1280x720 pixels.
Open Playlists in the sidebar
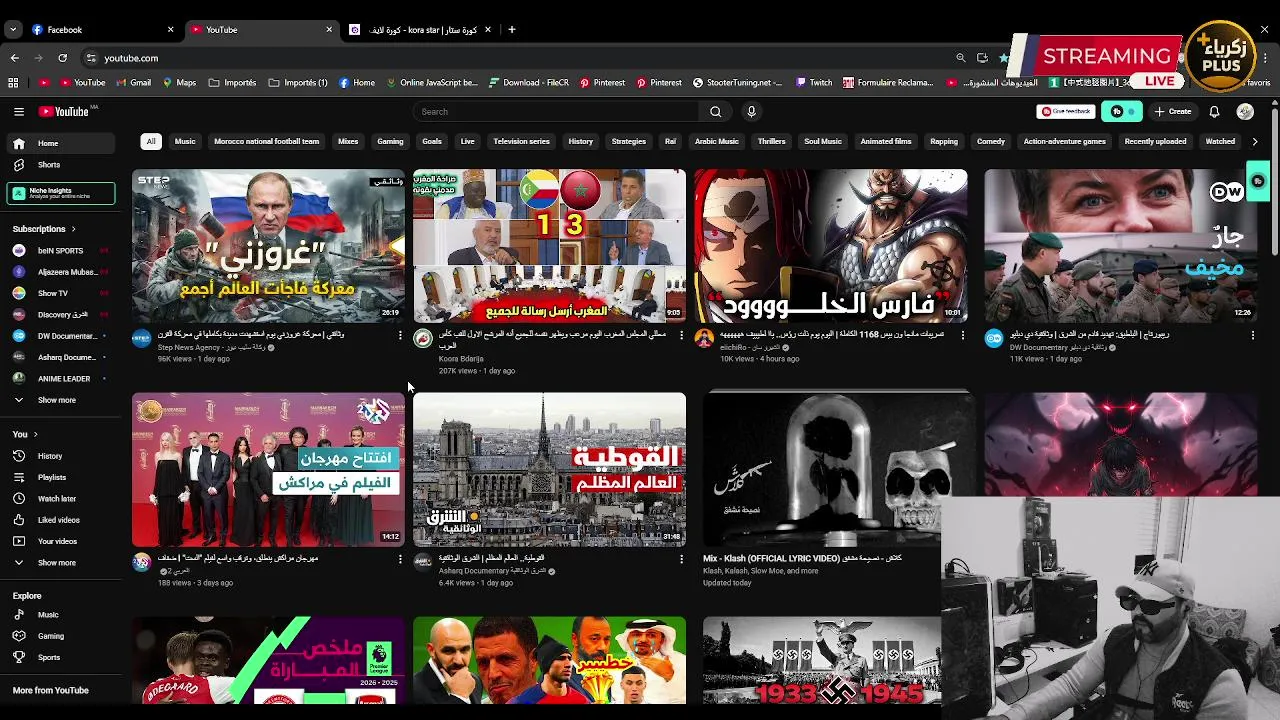coord(60,478)
